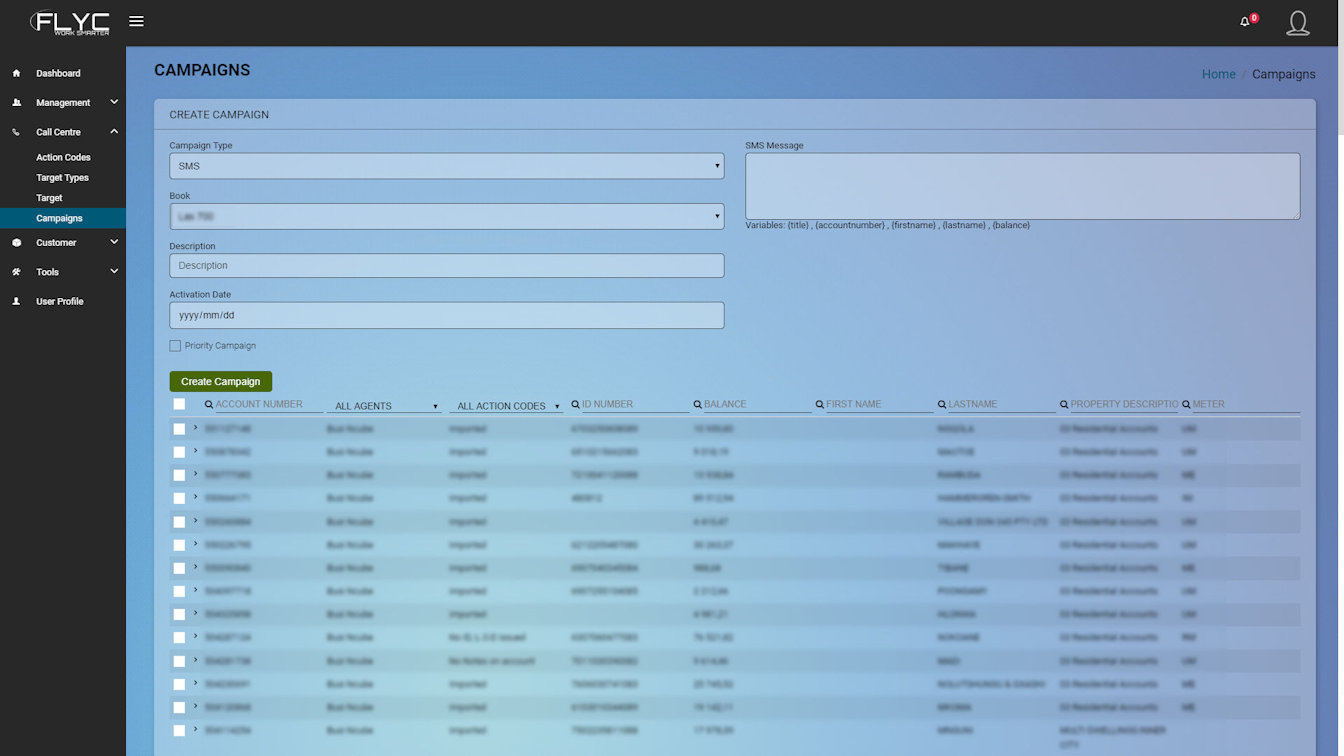The height and width of the screenshot is (756, 1344).
Task: Click into the SMS Message text area
Action: (1023, 186)
